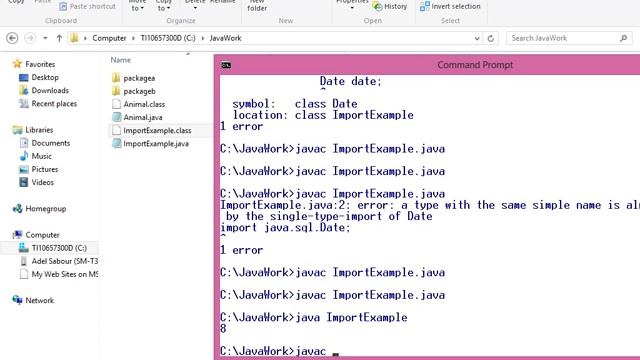
Task: Click the Forward navigation arrow
Action: click(x=30, y=38)
